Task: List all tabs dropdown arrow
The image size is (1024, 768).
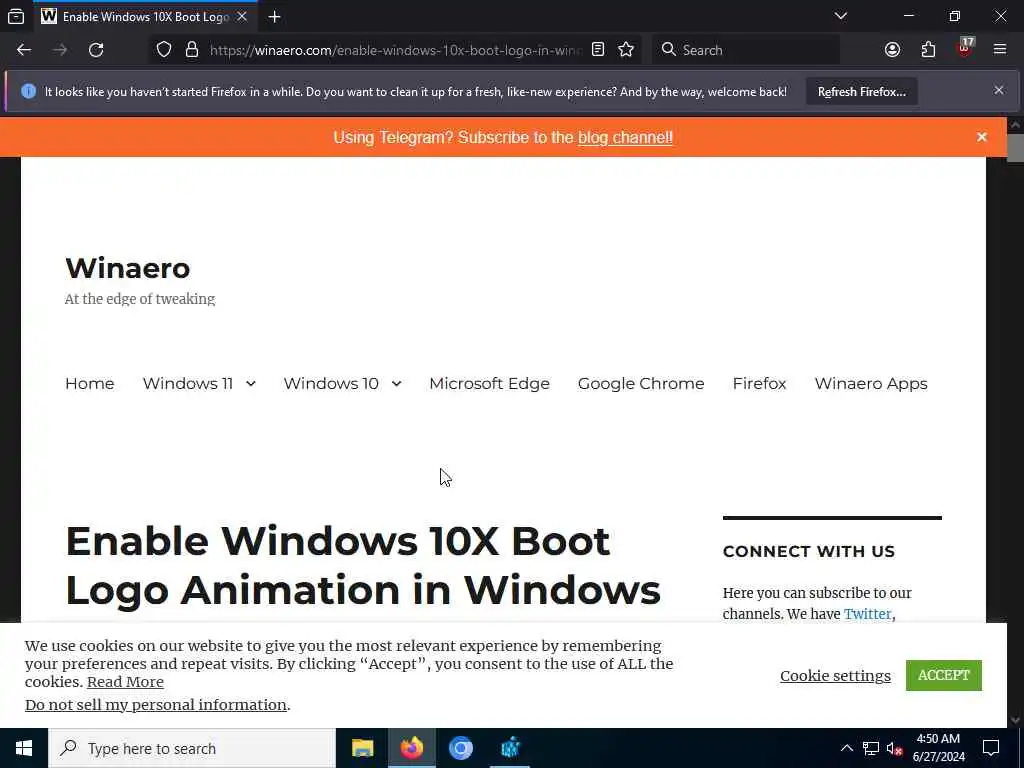Action: coord(840,16)
